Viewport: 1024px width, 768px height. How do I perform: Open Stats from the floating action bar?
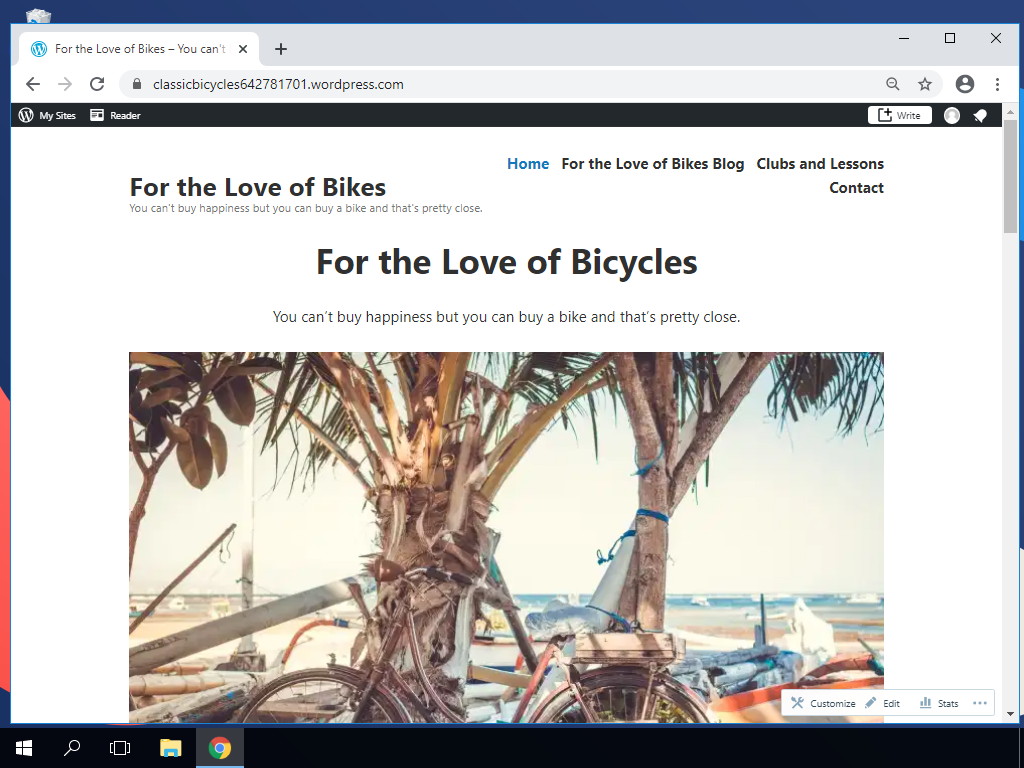click(x=939, y=703)
